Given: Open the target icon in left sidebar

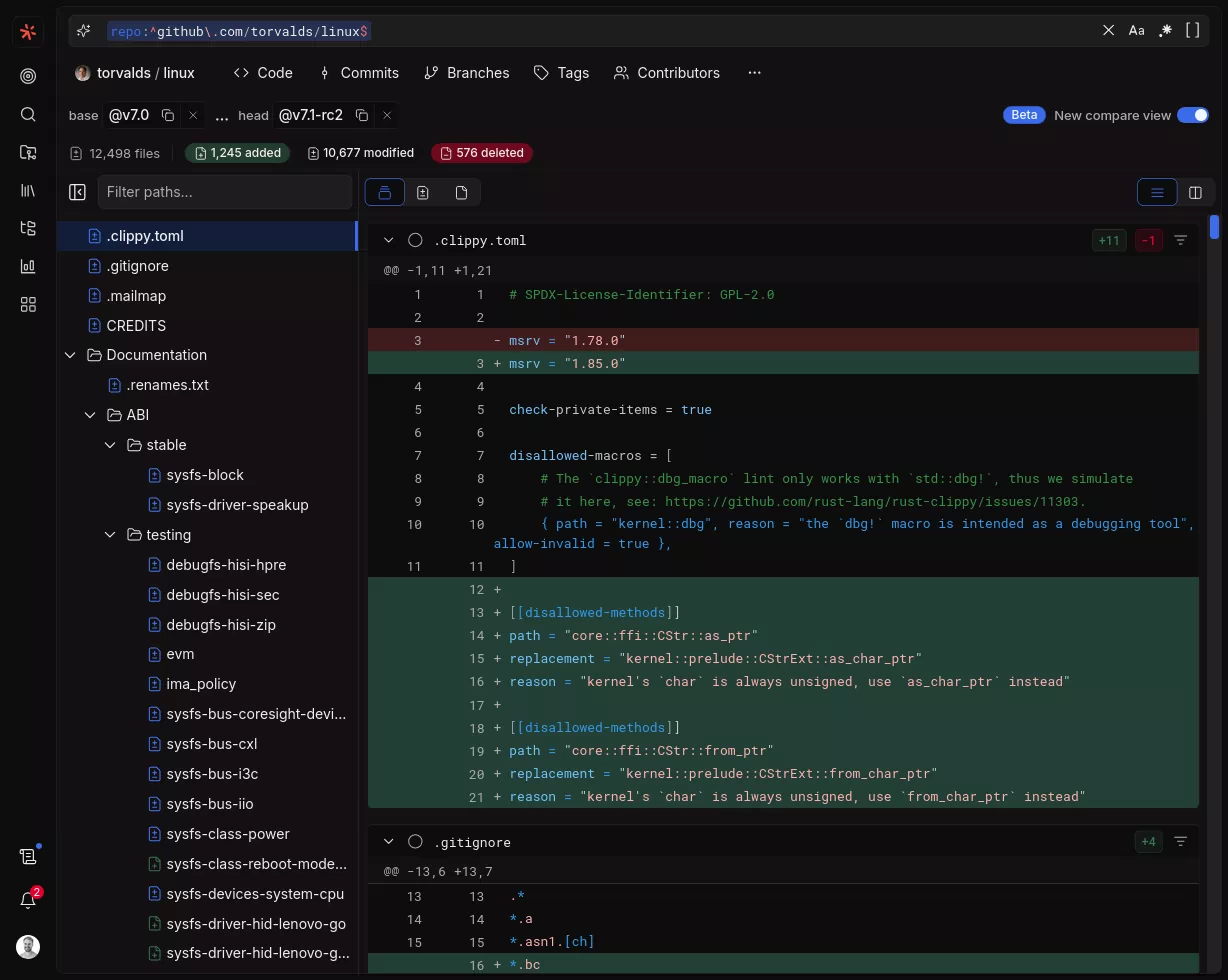Looking at the screenshot, I should point(28,76).
